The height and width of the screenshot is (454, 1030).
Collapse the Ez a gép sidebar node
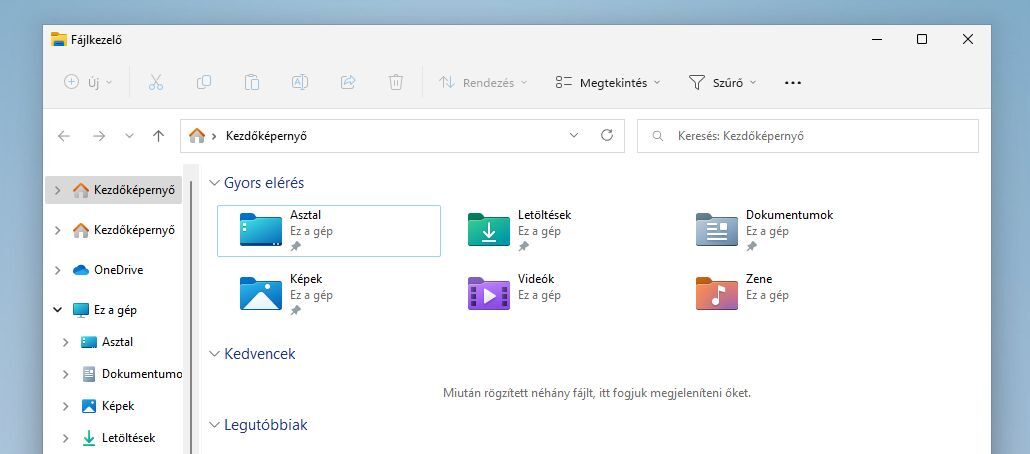[x=58, y=309]
